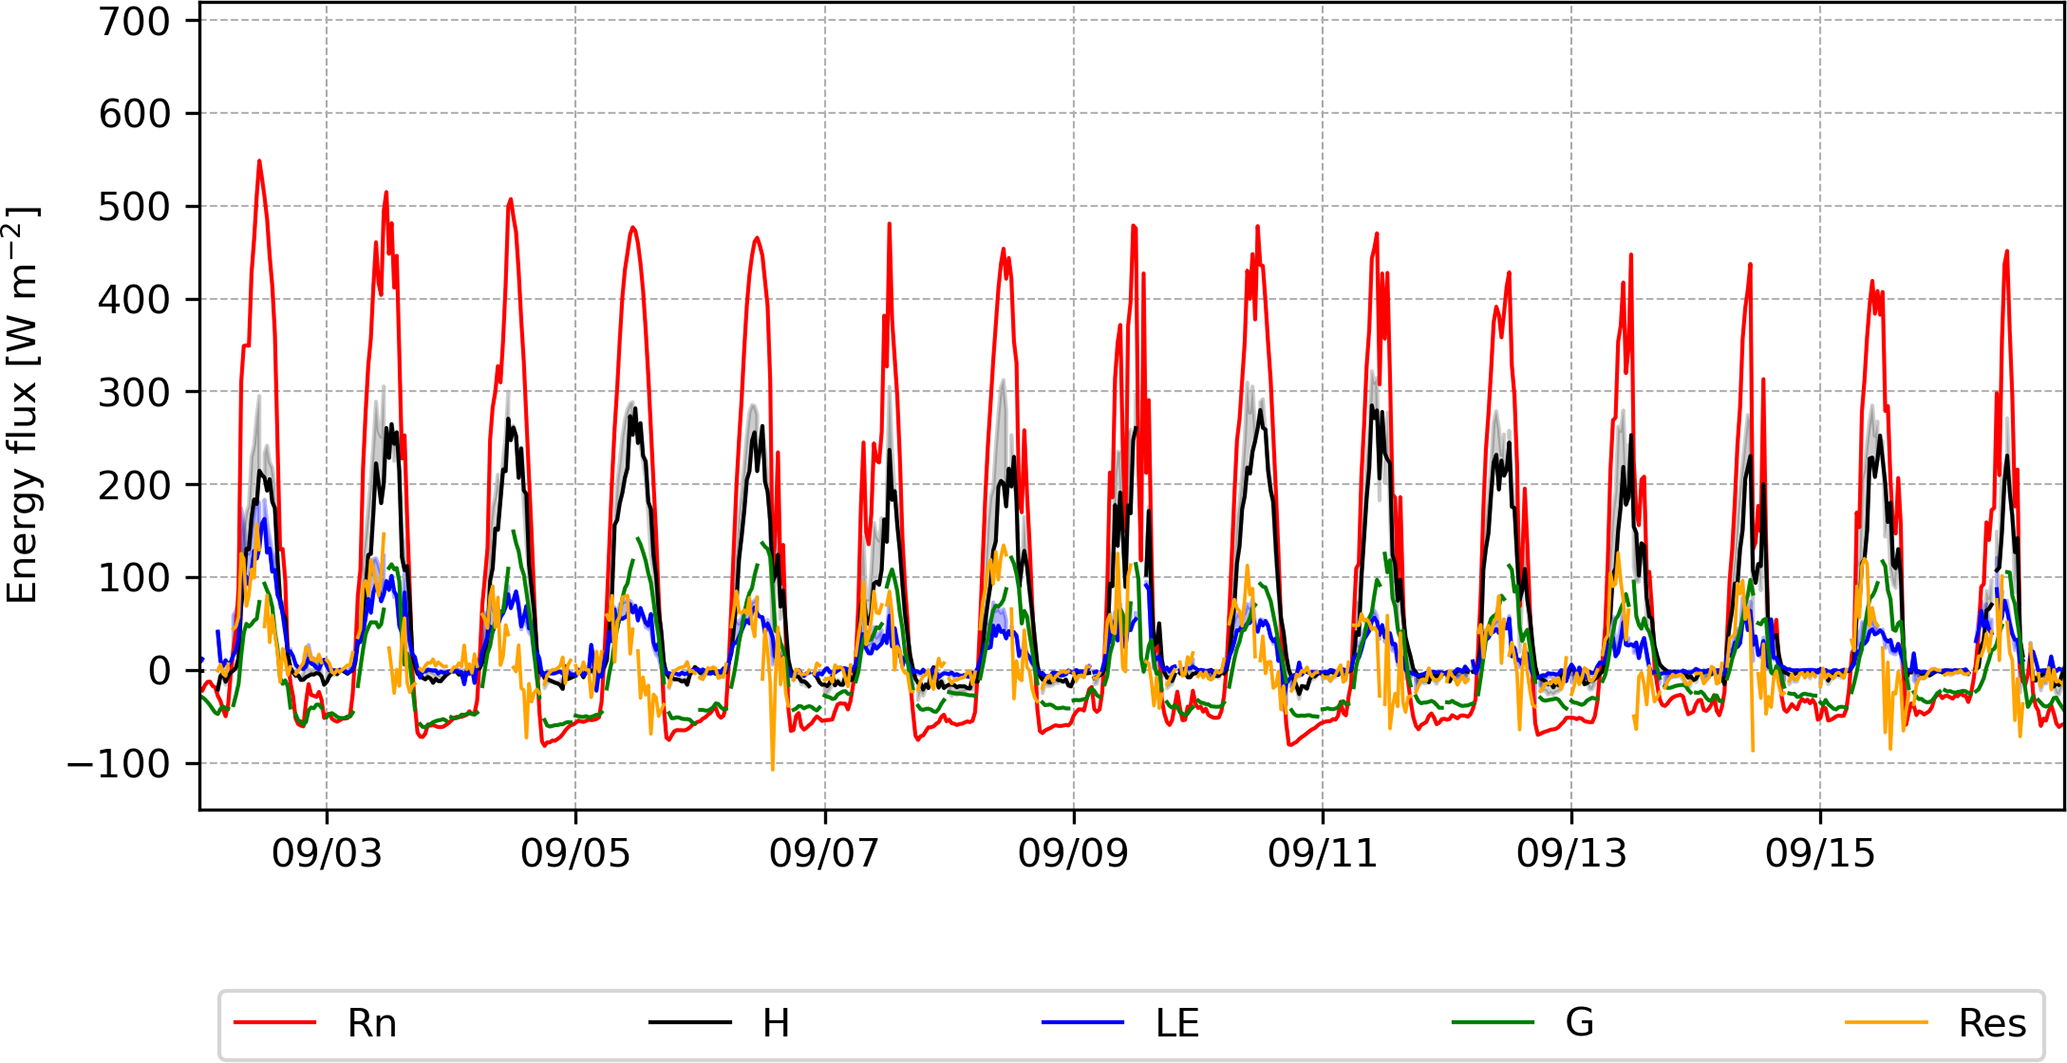Click the blue LE legend line

pyautogui.click(x=1082, y=1023)
